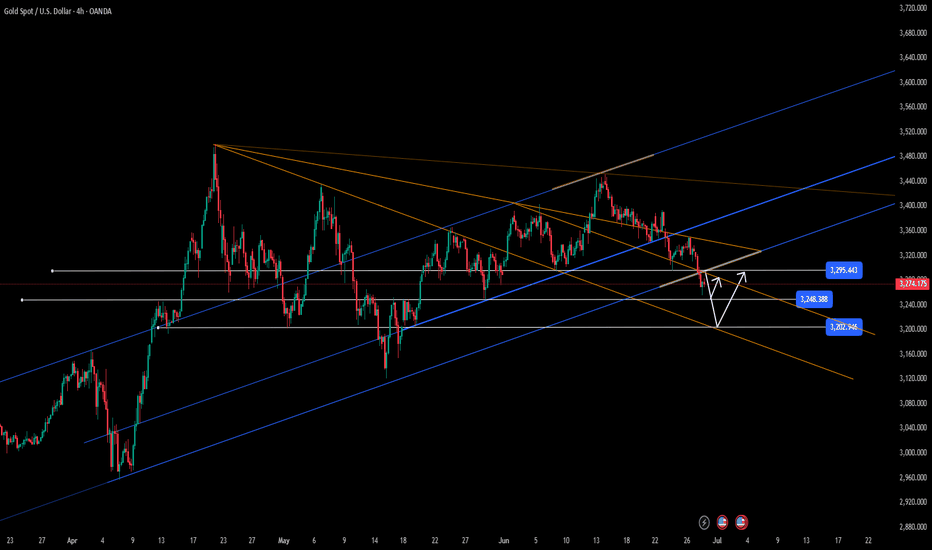The image size is (932, 550).
Task: Click the anchor dot of the 3,202.946 line
Action: pyautogui.click(x=158, y=327)
